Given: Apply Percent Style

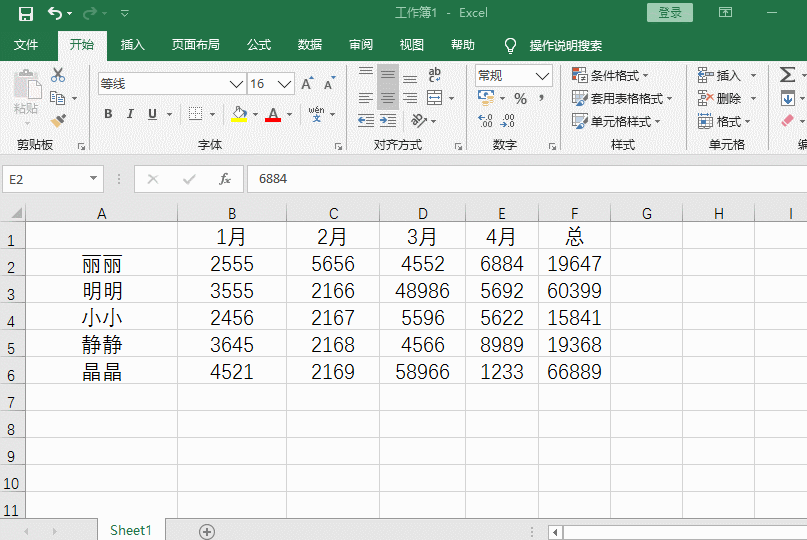Looking at the screenshot, I should 520,98.
